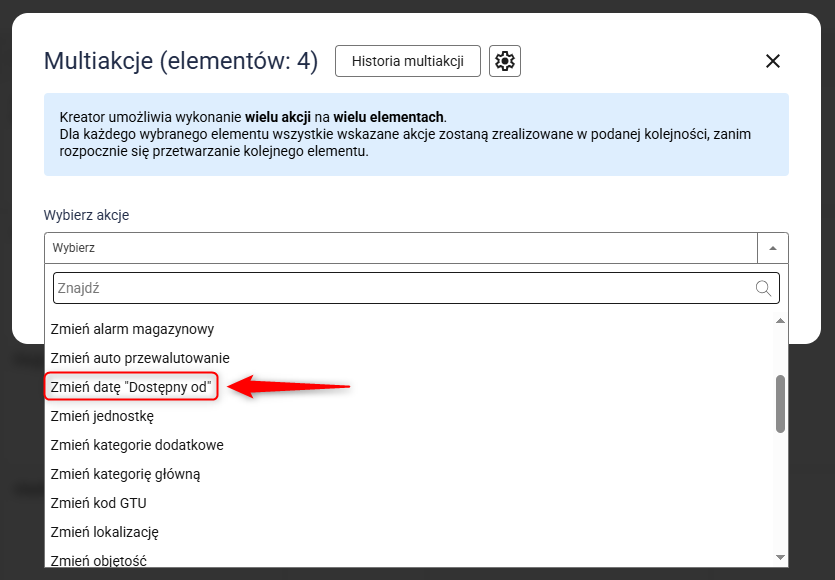Choose Zmień lokalizację from dropdown list

tap(105, 532)
